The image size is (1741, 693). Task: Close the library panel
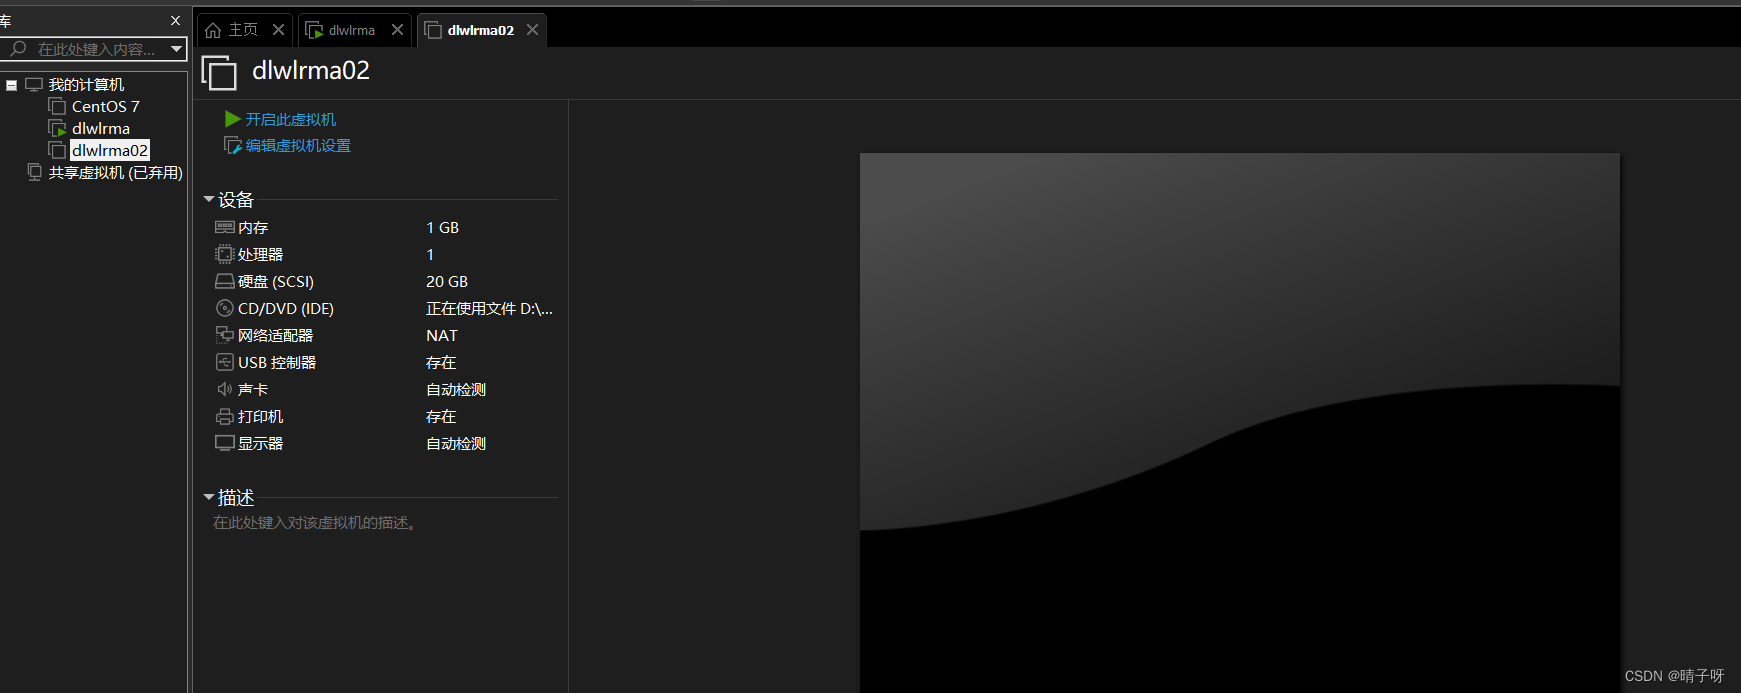176,20
